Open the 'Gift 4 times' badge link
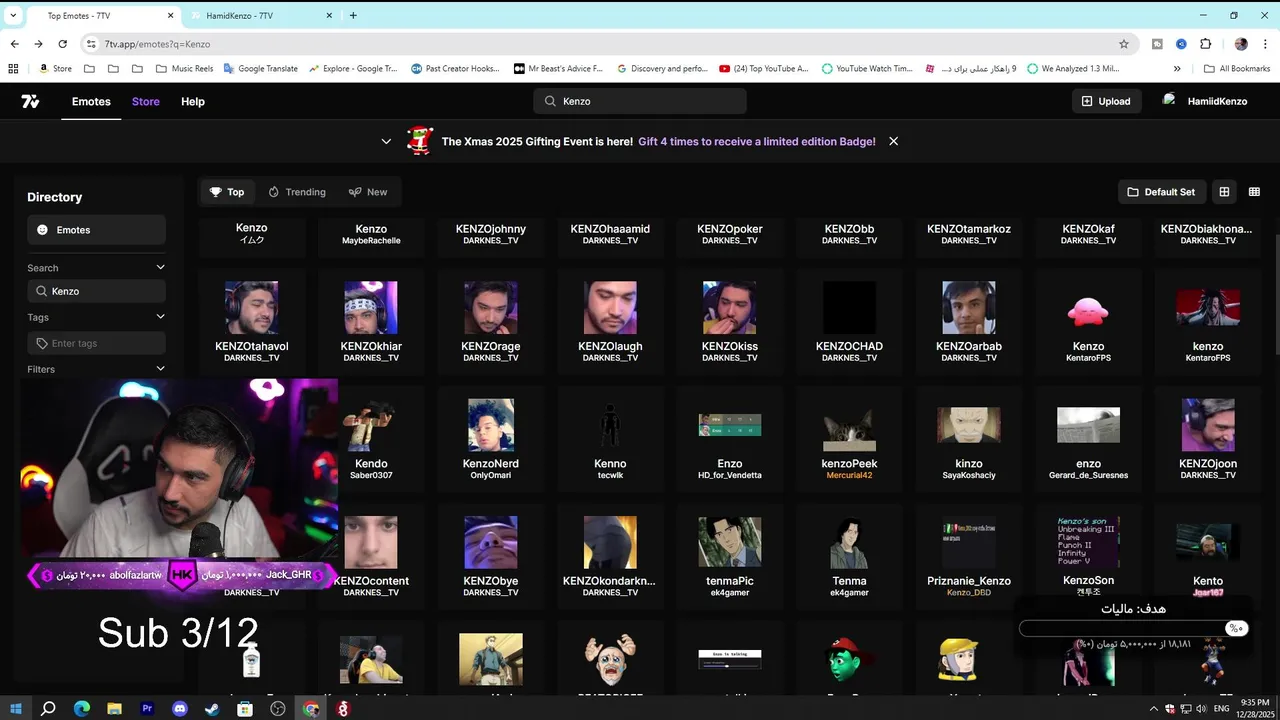The height and width of the screenshot is (720, 1280). click(x=757, y=141)
